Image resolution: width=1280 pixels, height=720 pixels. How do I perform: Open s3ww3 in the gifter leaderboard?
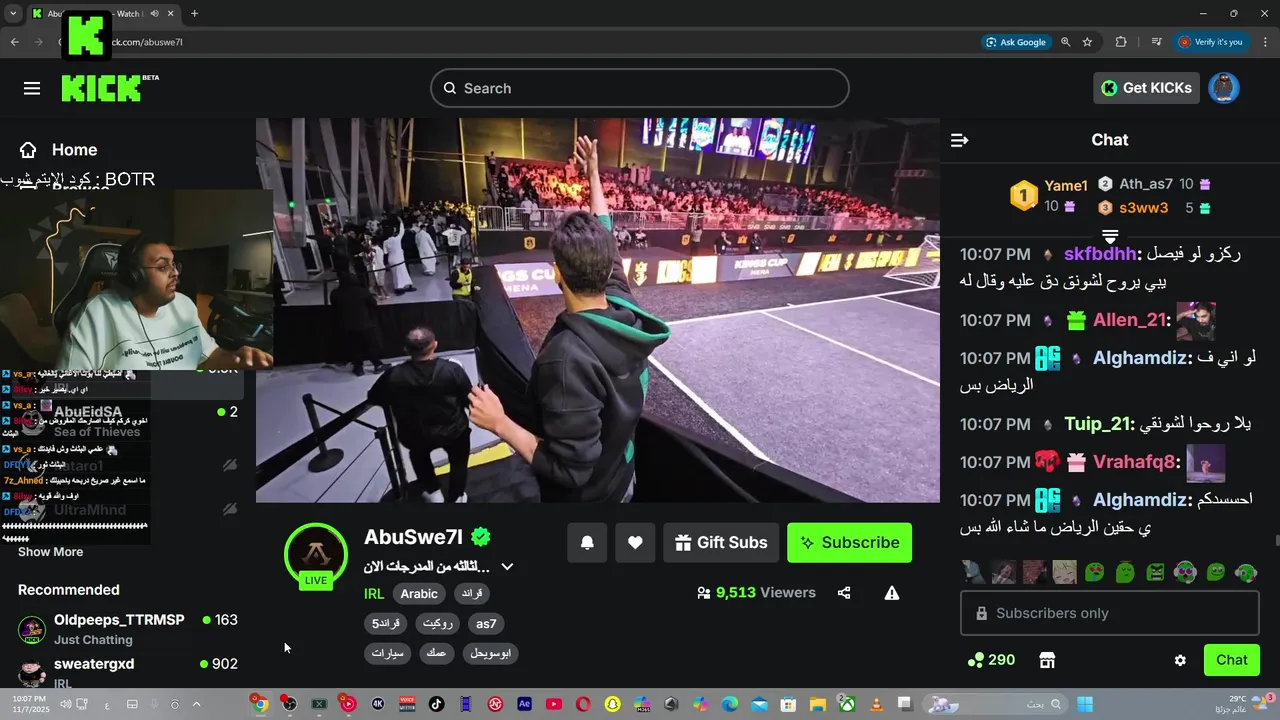point(1144,208)
